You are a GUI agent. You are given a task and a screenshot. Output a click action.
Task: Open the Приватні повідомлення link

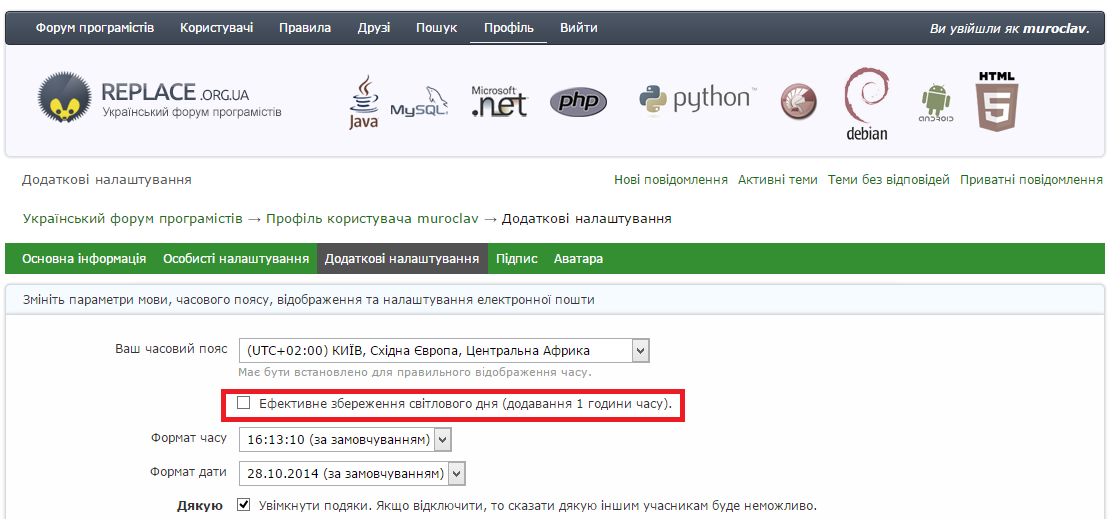click(1031, 180)
